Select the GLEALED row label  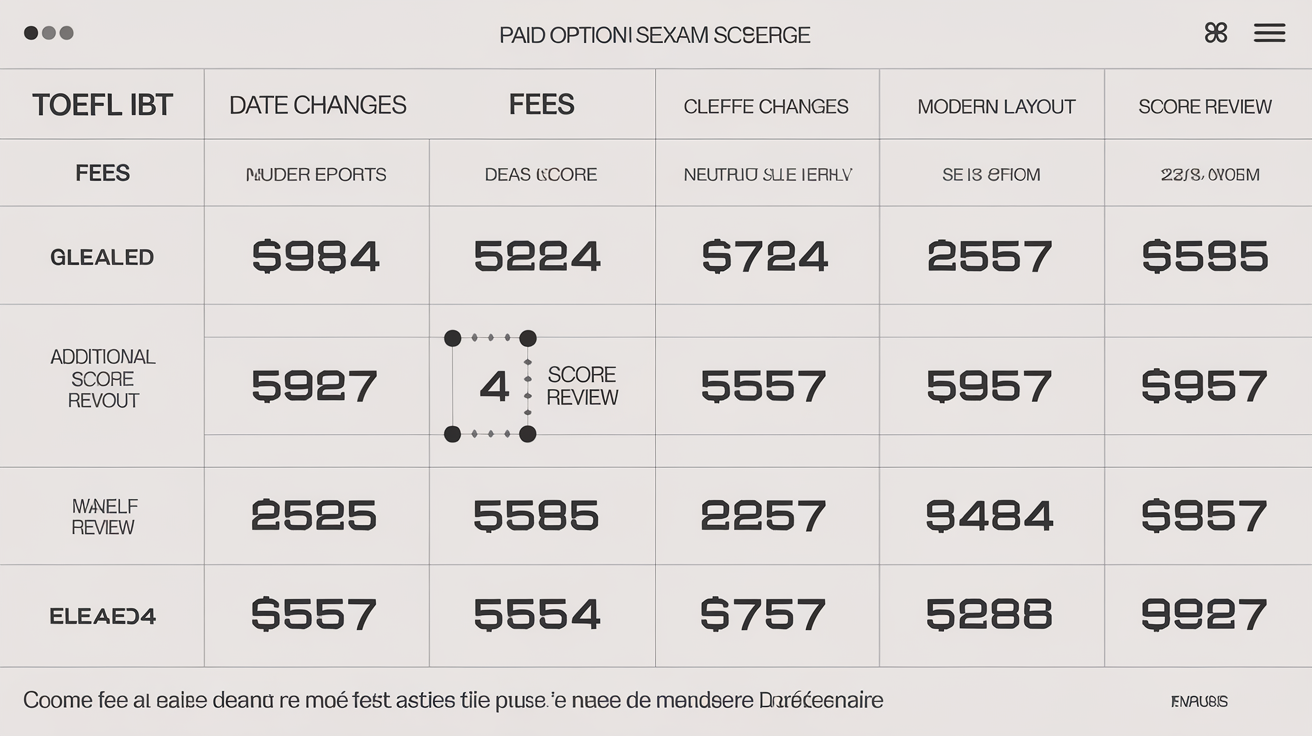[x=102, y=257]
